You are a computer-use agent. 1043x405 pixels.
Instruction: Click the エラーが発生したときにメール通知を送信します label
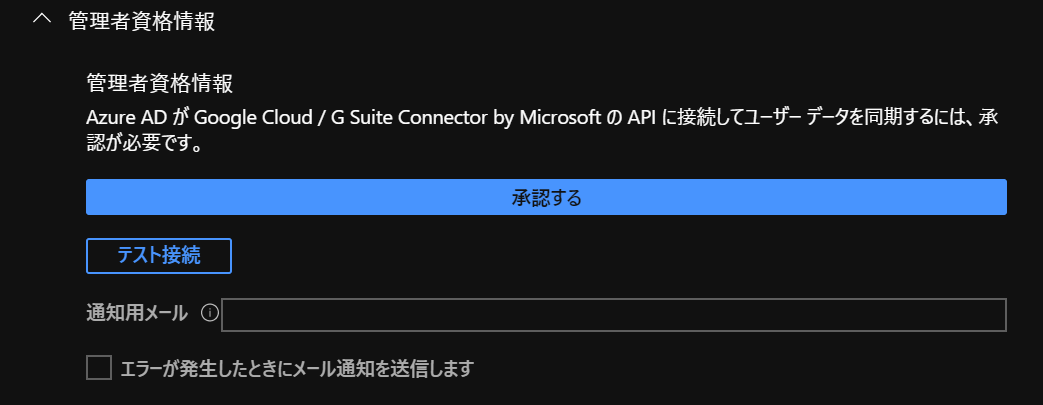296,369
